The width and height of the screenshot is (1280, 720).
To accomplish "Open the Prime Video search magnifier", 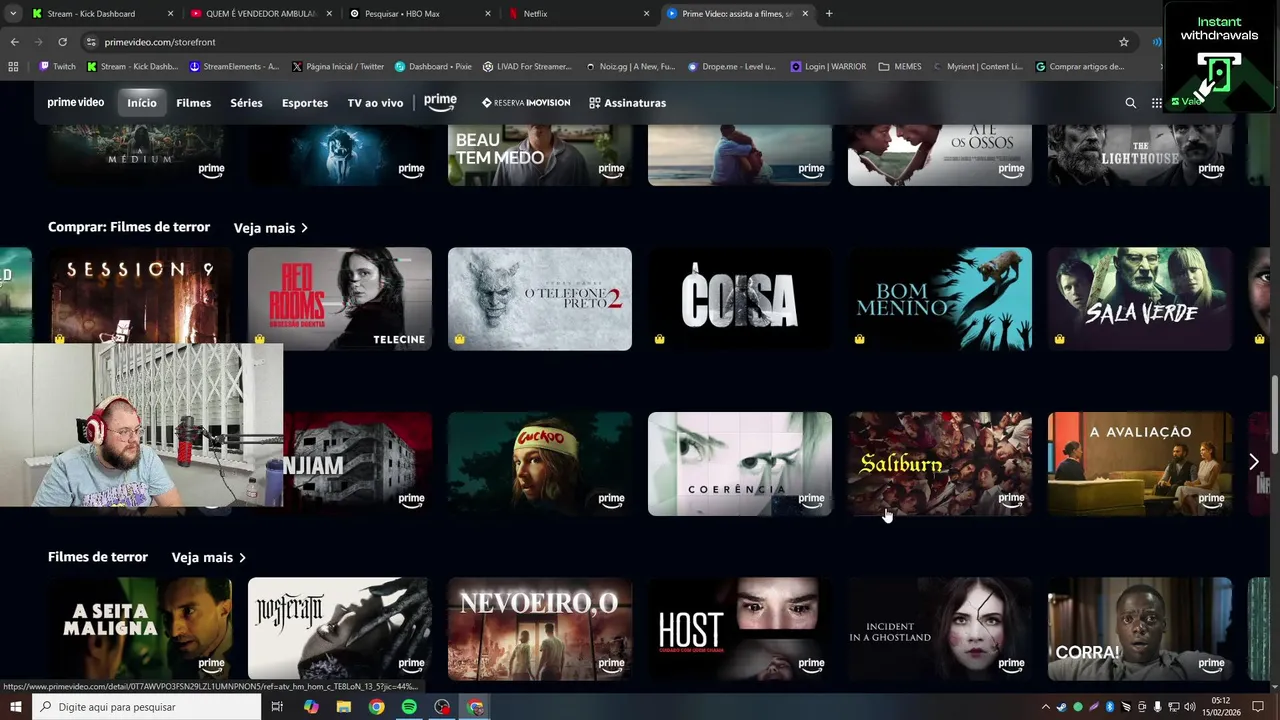I will coord(1131,103).
